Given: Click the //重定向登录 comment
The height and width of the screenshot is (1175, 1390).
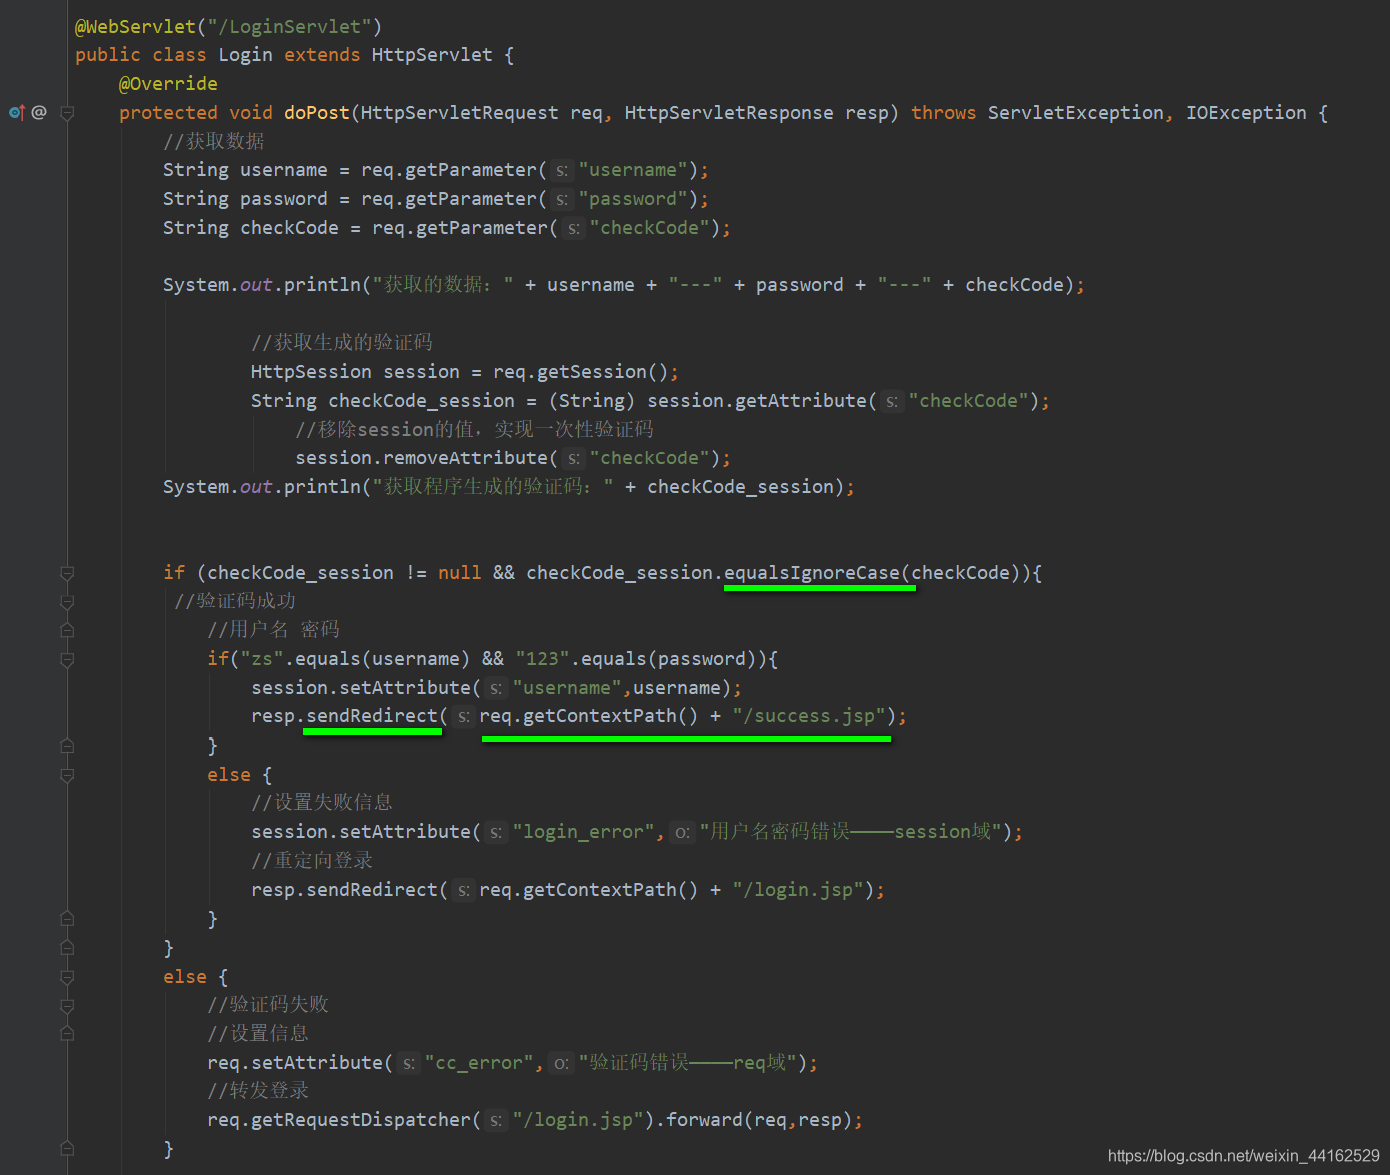Looking at the screenshot, I should click(312, 860).
